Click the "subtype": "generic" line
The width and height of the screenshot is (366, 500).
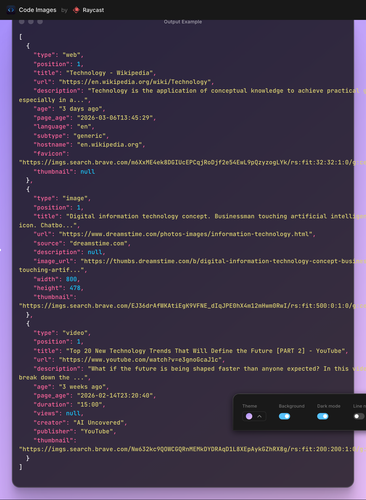click(71, 136)
